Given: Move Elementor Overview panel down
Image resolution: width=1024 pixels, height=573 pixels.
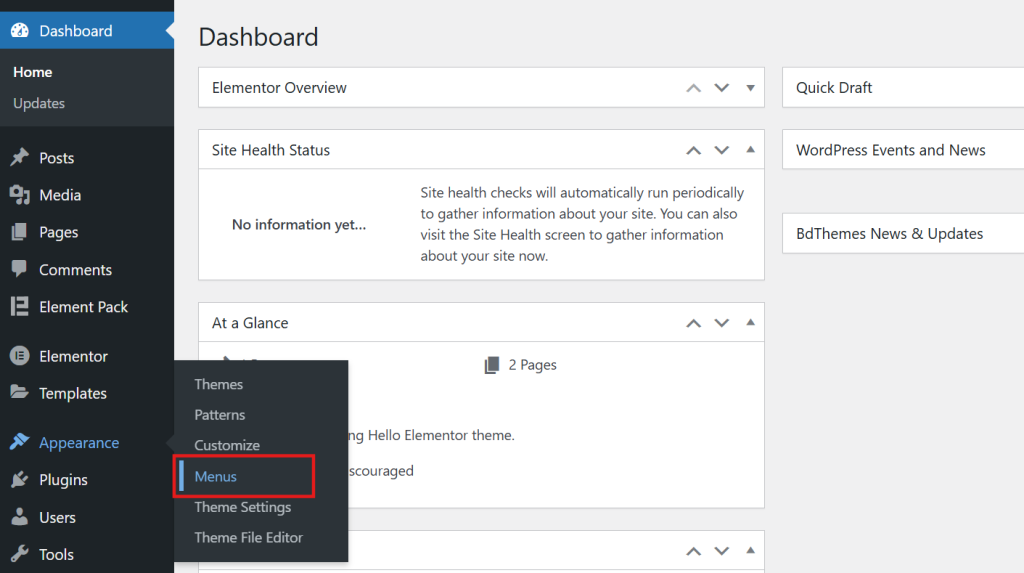Looking at the screenshot, I should 722,88.
